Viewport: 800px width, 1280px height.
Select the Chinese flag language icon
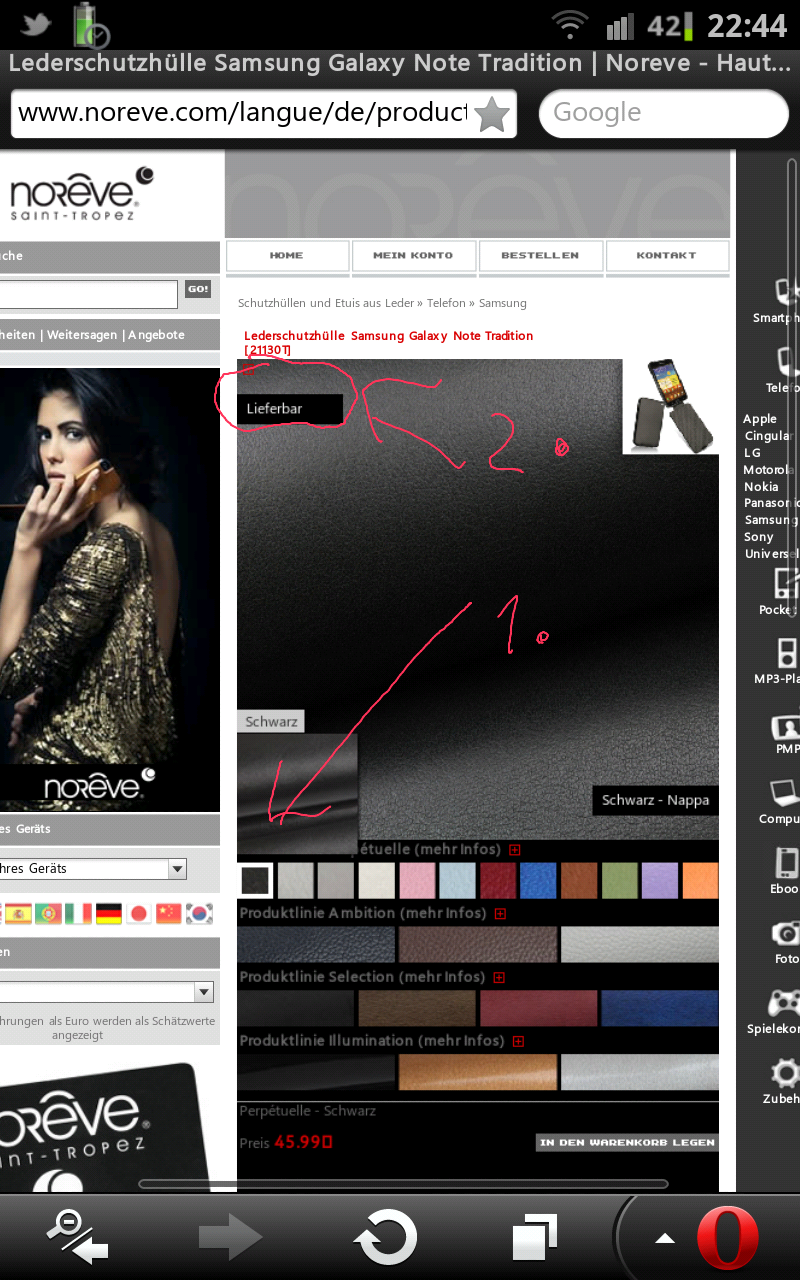click(x=169, y=913)
